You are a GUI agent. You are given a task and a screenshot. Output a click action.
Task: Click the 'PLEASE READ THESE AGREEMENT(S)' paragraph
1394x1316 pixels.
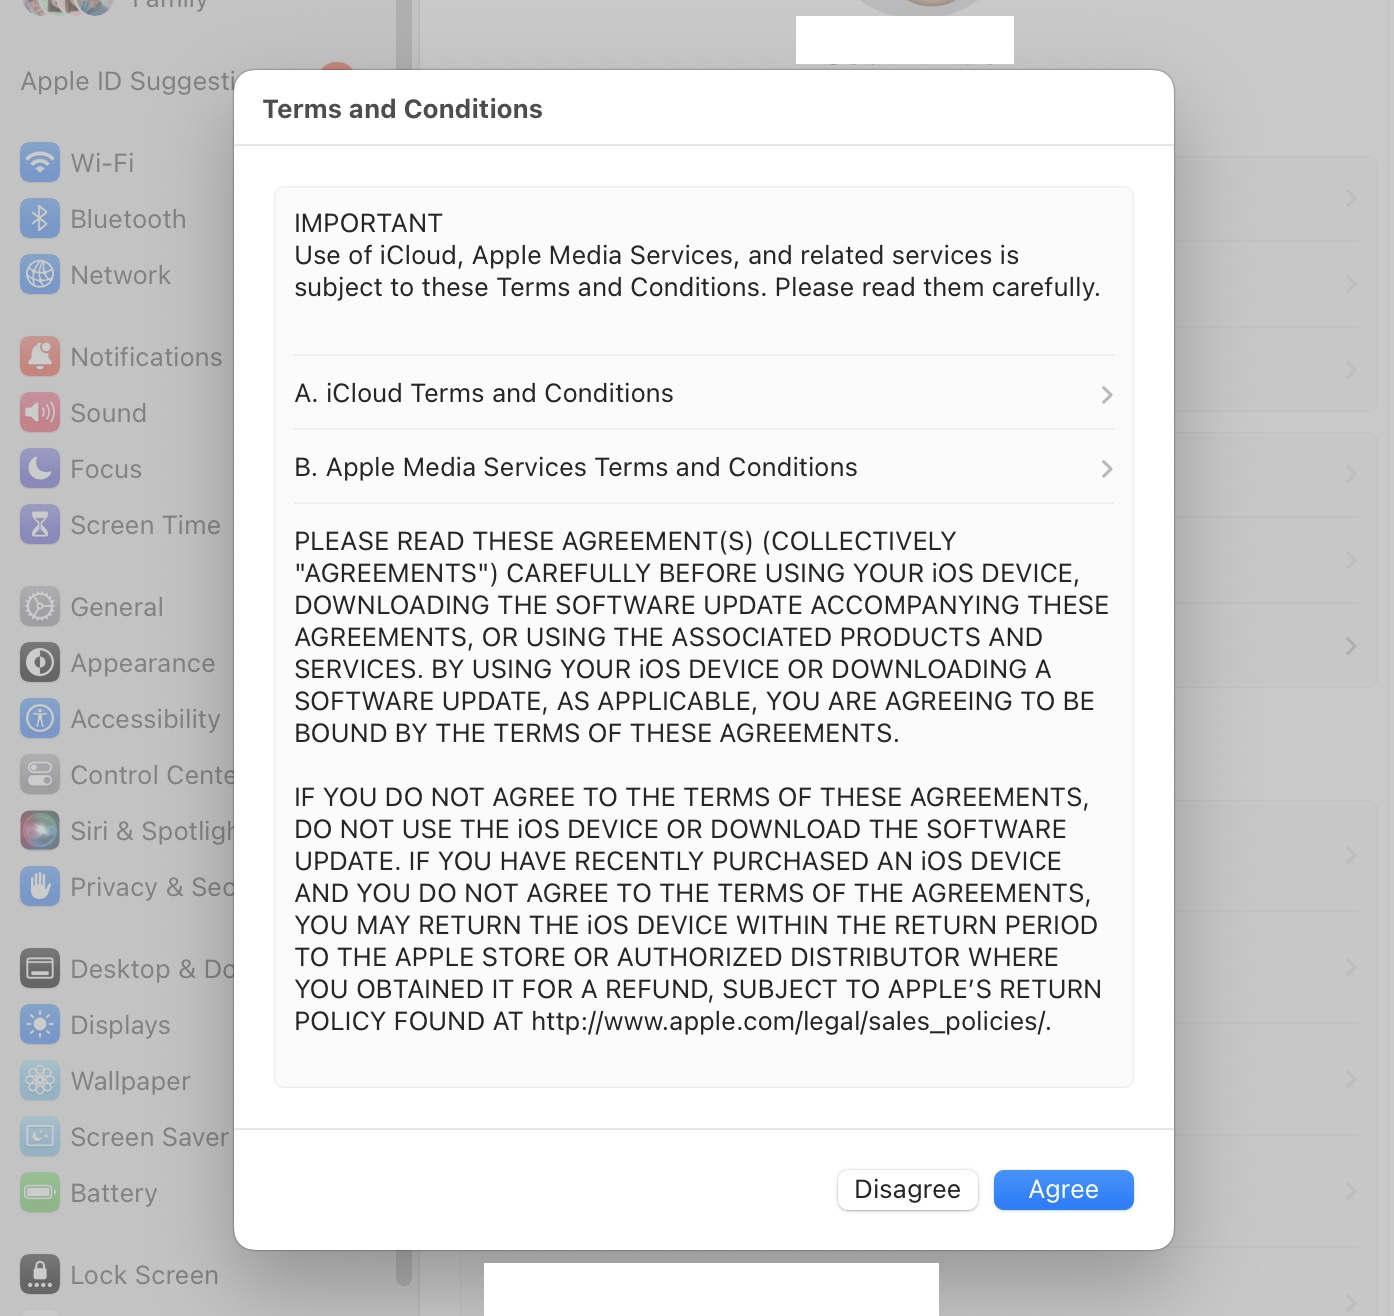[702, 637]
